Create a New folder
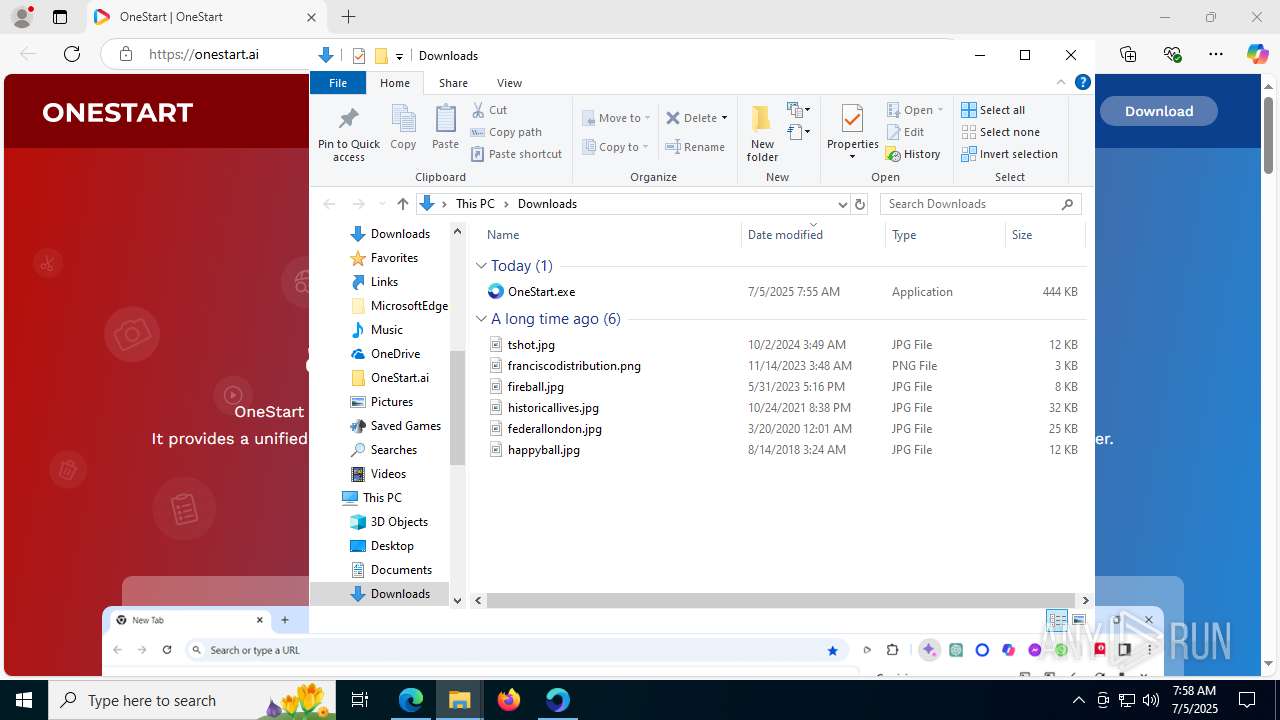The image size is (1280, 720). click(x=762, y=132)
